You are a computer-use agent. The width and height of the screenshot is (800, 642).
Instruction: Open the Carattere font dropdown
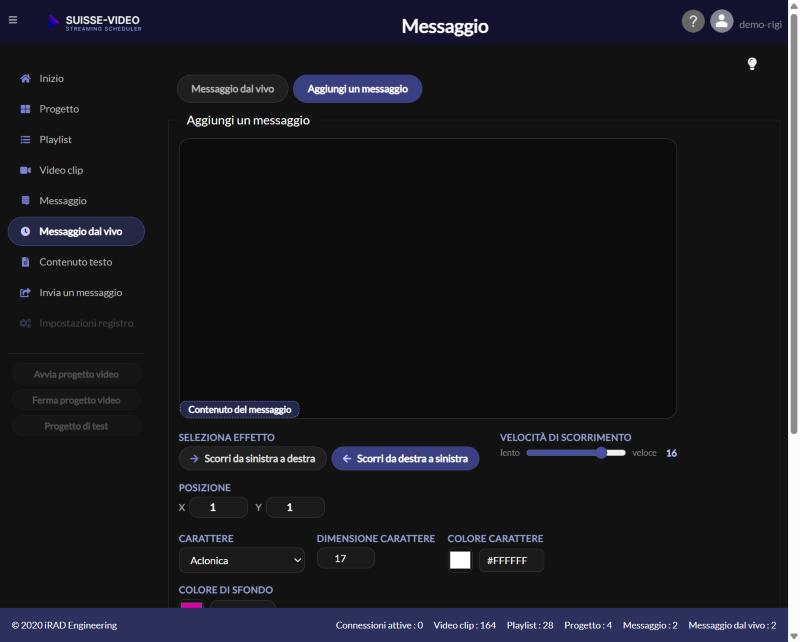[x=242, y=560]
